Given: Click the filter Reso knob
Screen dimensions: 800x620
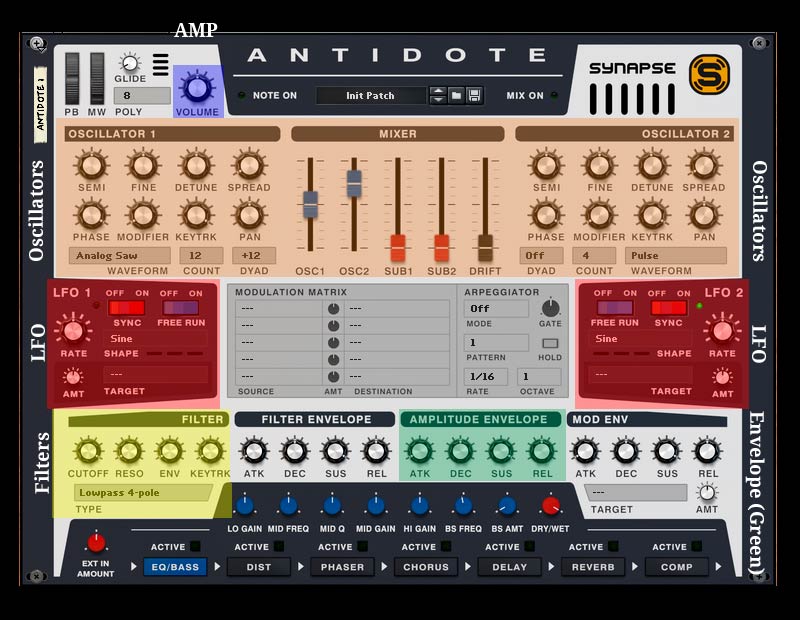Looking at the screenshot, I should pos(129,452).
